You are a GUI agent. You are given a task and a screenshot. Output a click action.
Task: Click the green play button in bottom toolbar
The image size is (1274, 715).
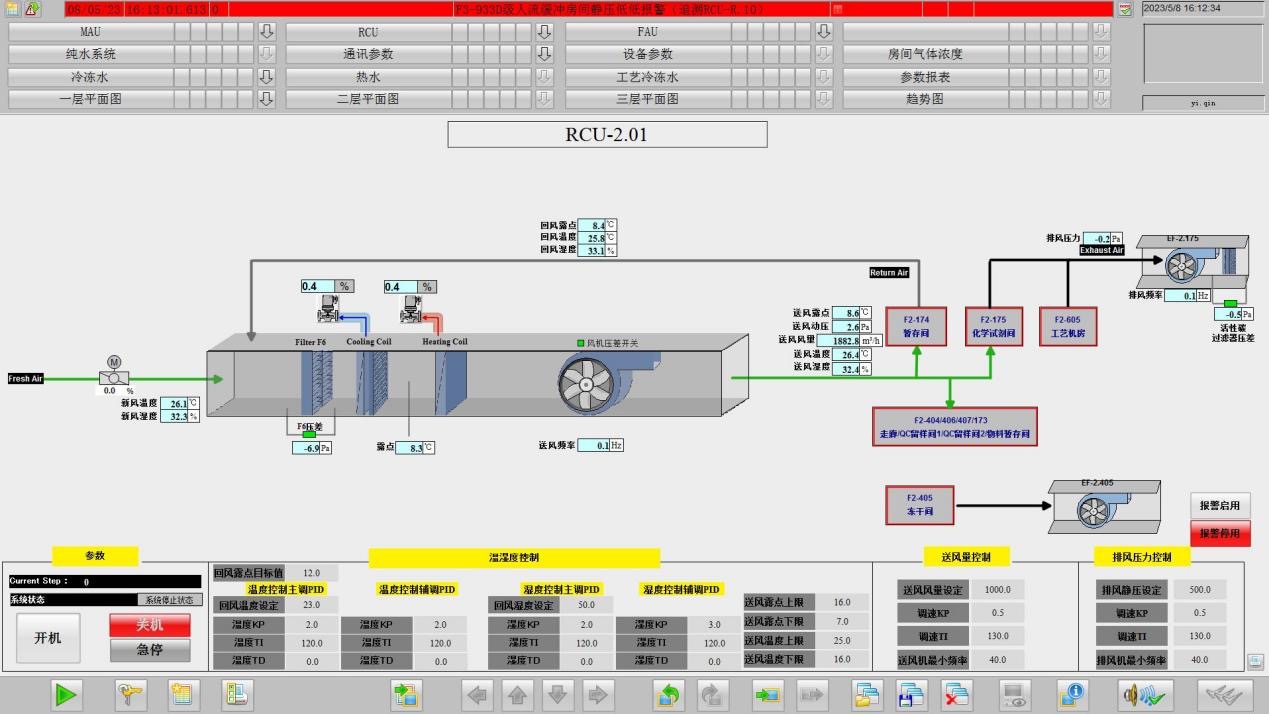tap(67, 695)
